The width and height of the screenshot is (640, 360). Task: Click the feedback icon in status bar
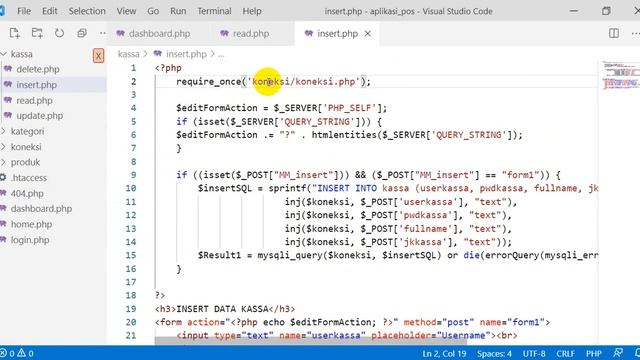pos(618,353)
